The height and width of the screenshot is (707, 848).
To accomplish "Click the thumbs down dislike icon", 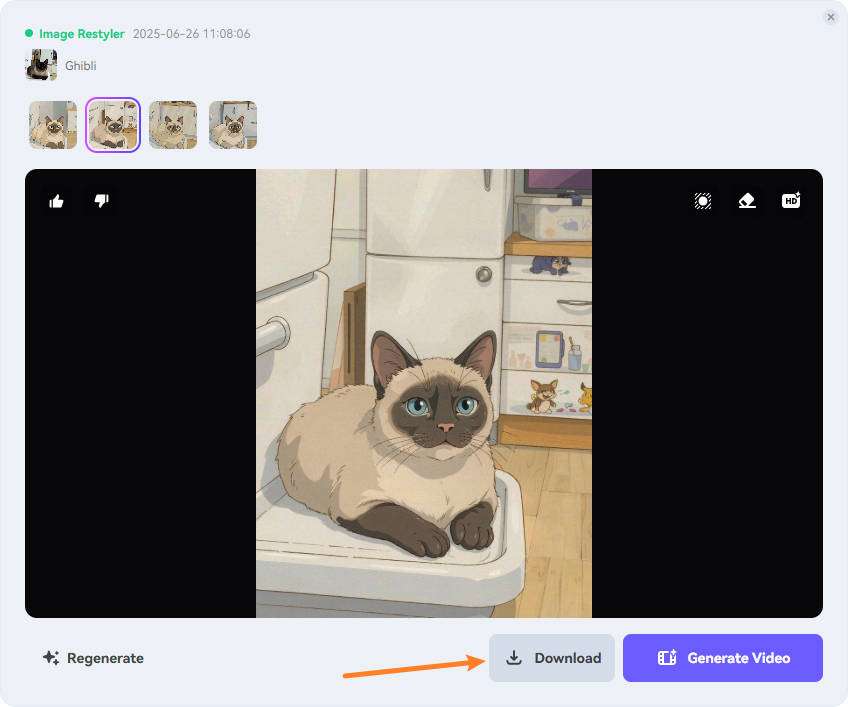I will (101, 201).
